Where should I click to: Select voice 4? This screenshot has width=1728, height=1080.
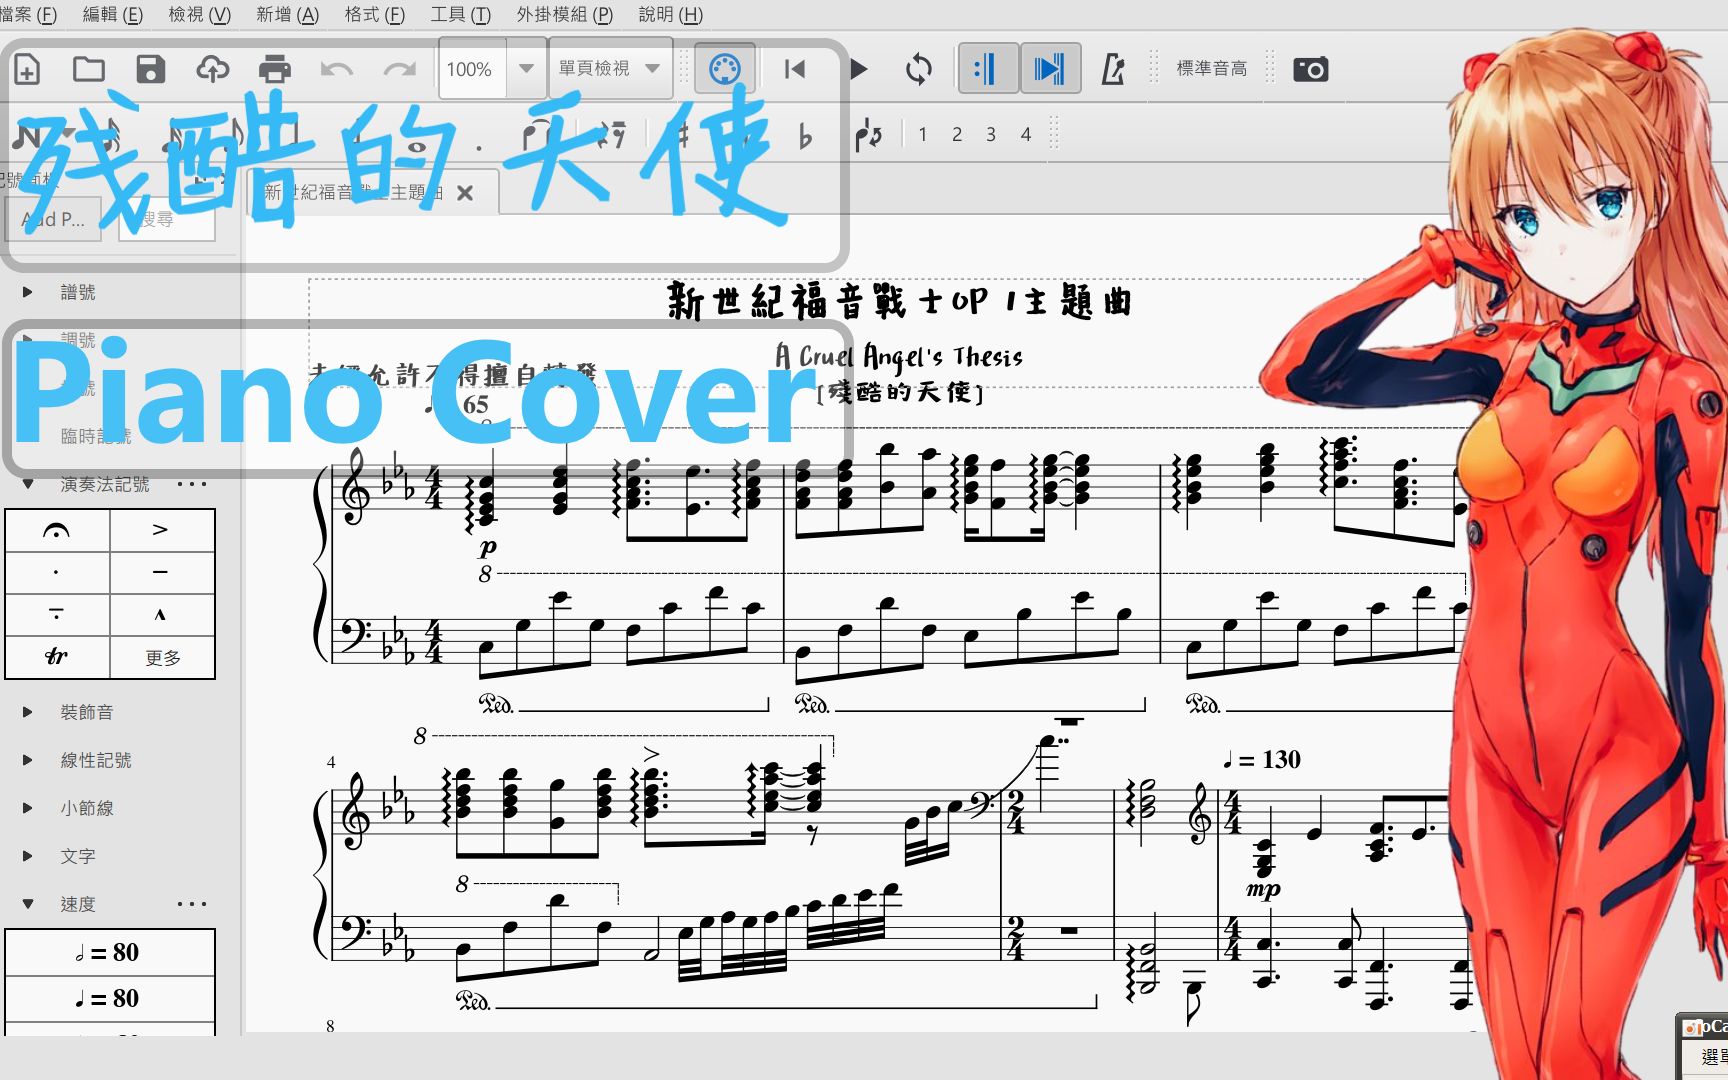pos(1026,134)
